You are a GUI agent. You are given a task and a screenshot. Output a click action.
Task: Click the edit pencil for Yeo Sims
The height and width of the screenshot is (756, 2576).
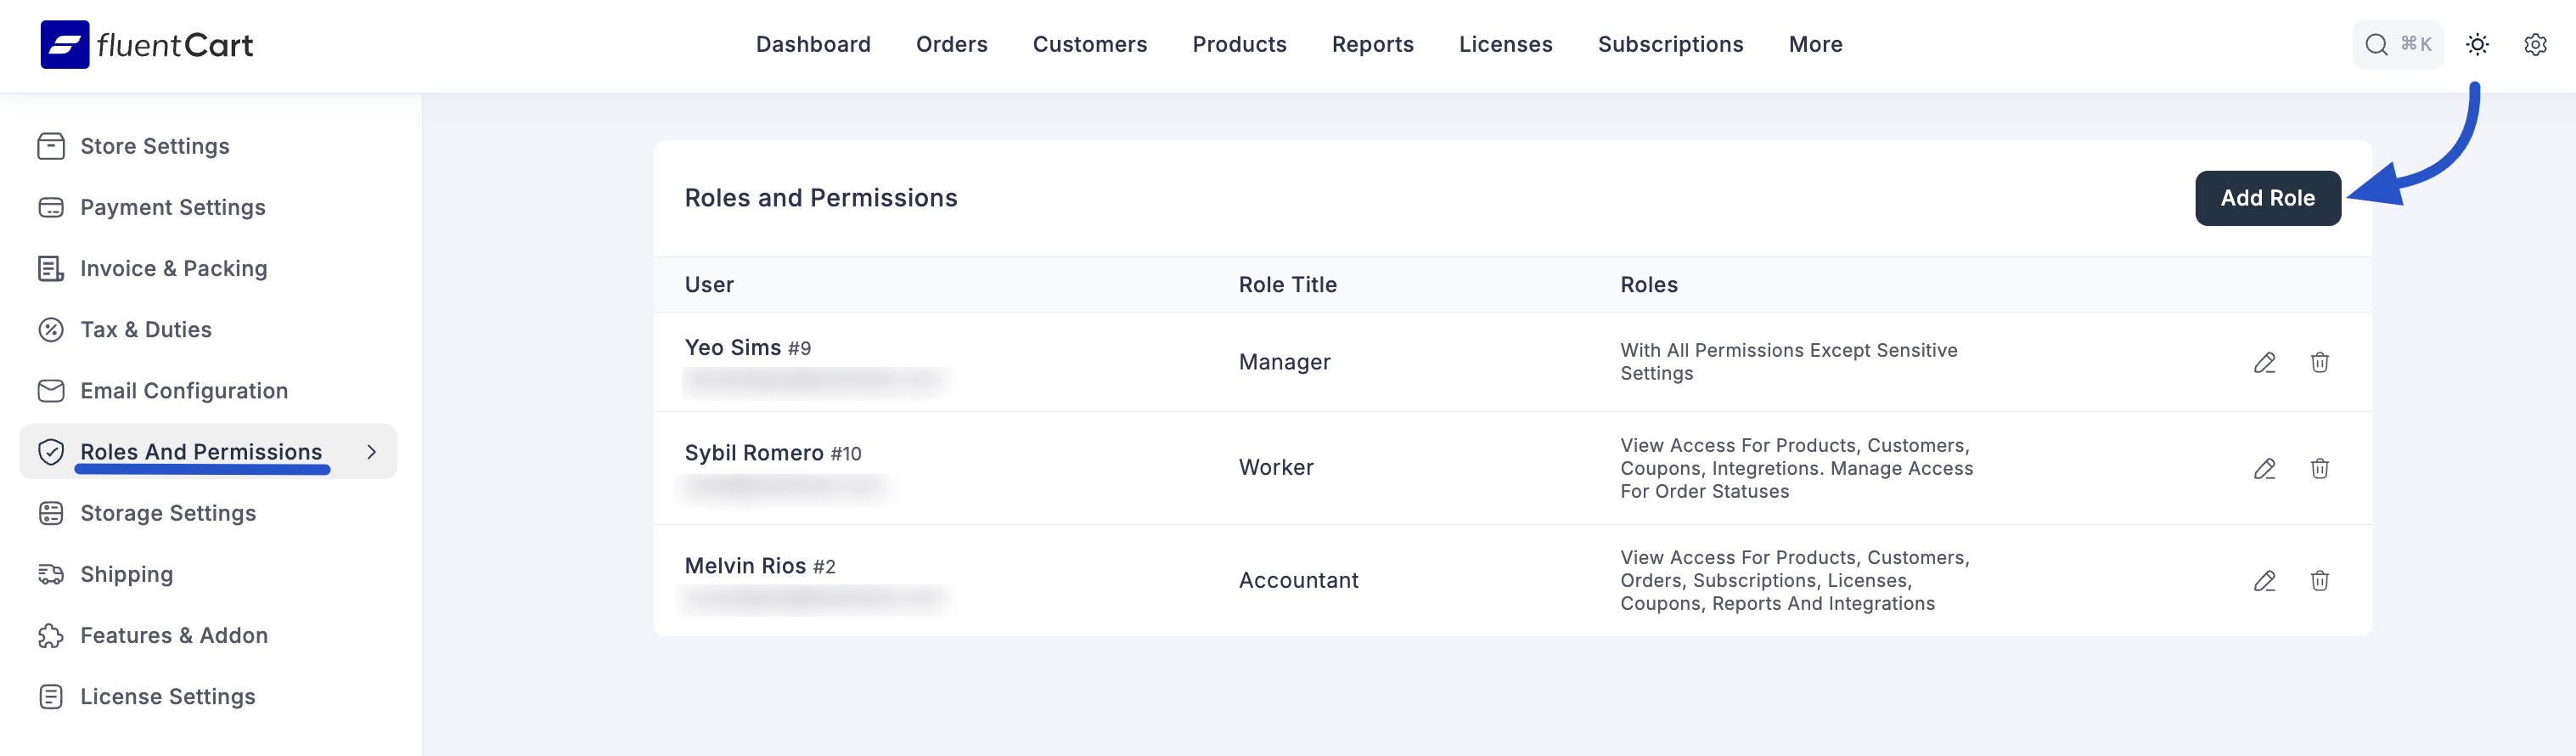point(2264,362)
